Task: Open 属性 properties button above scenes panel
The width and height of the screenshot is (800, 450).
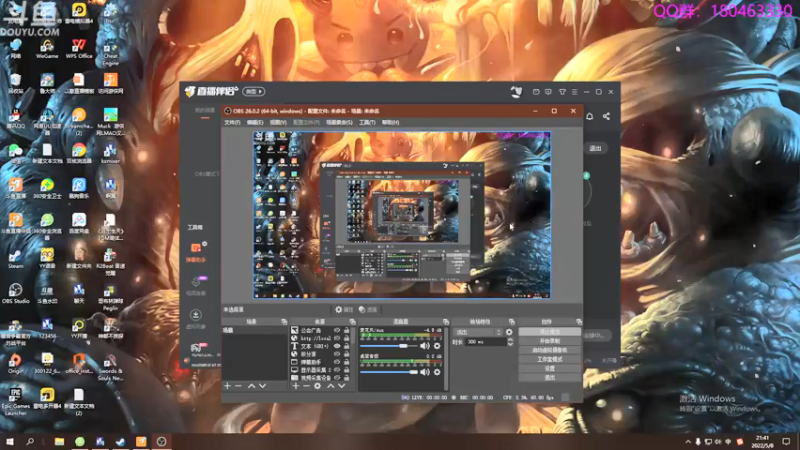Action: click(x=344, y=310)
